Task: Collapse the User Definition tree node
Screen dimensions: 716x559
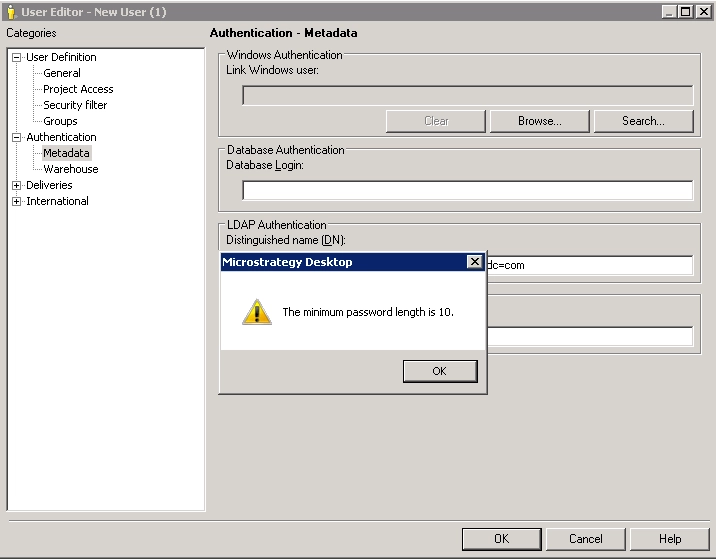Action: pos(16,57)
